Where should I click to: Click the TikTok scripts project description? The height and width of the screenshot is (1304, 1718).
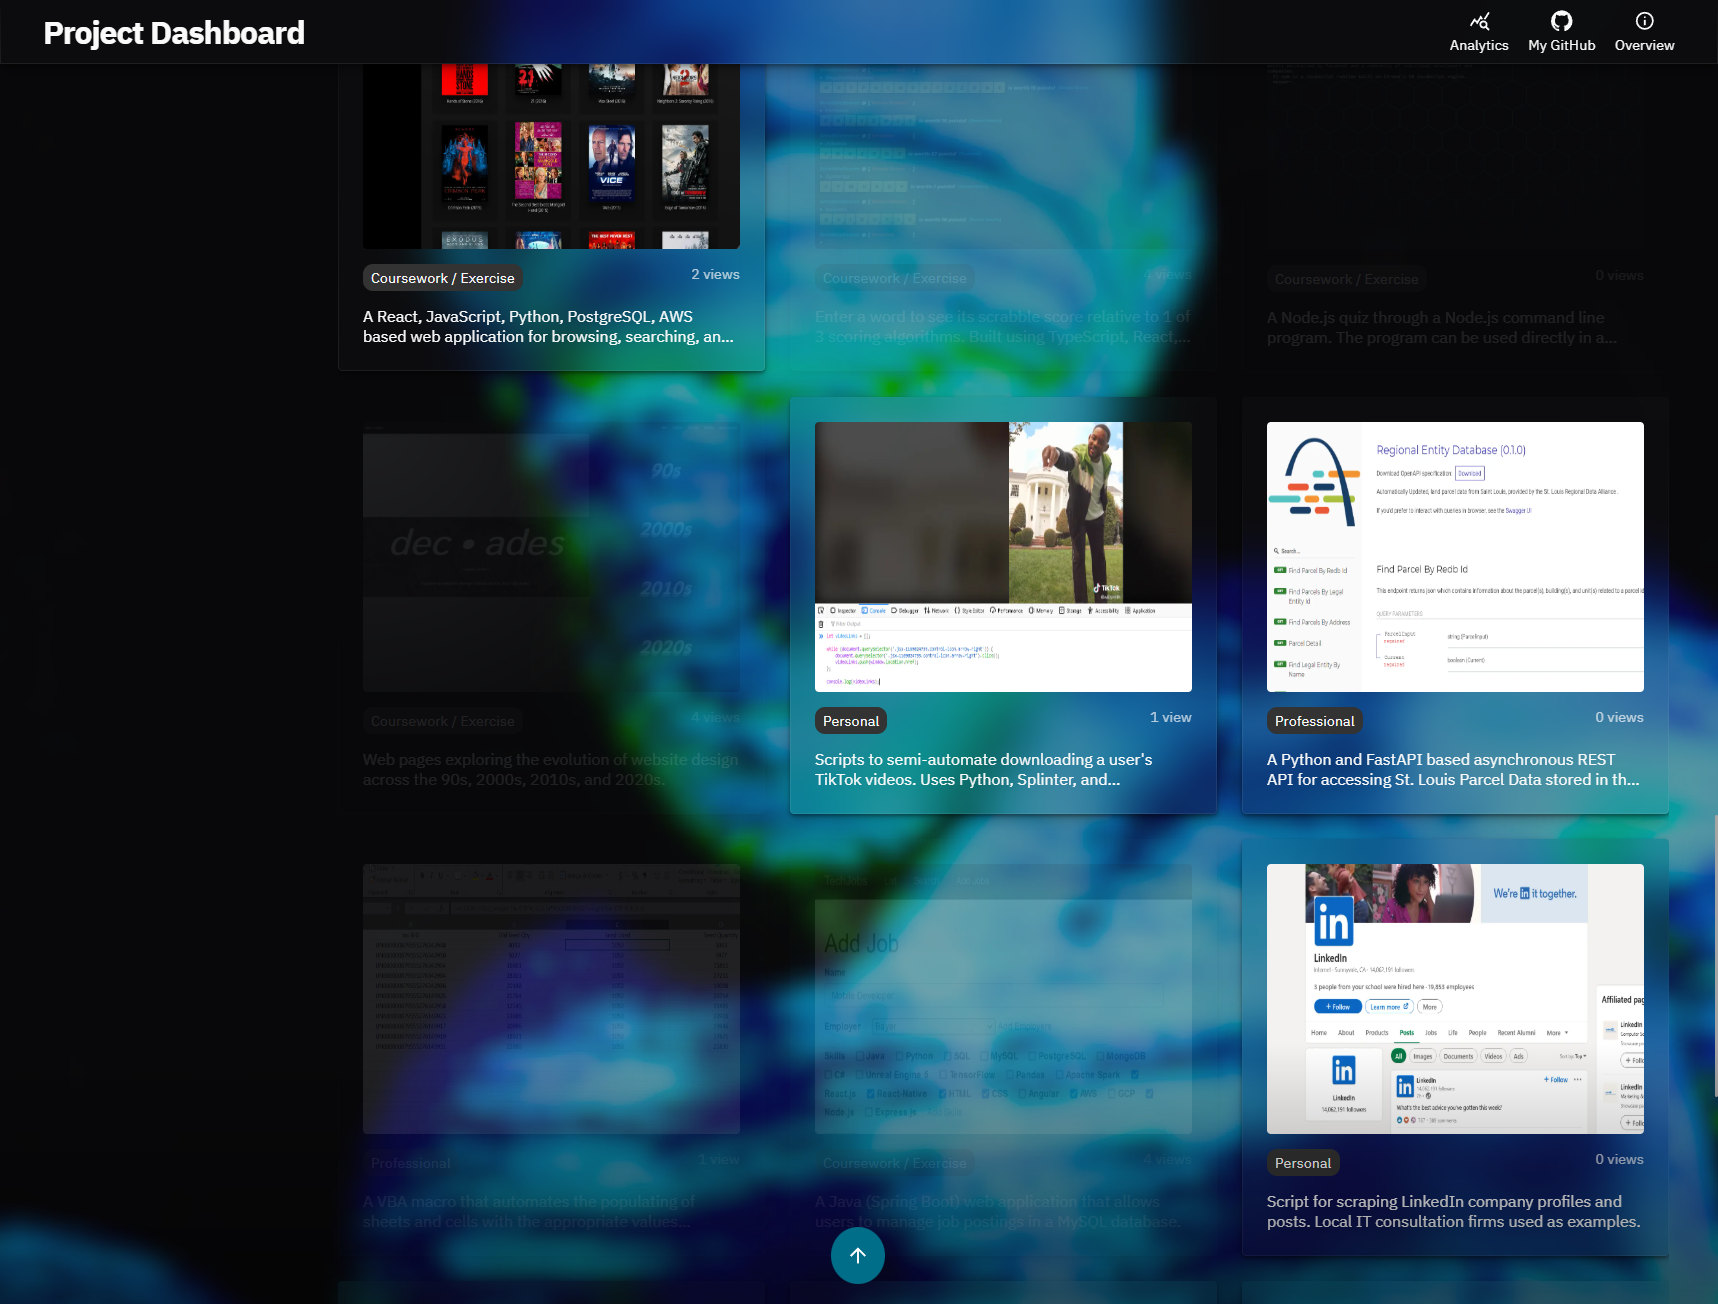pos(983,770)
